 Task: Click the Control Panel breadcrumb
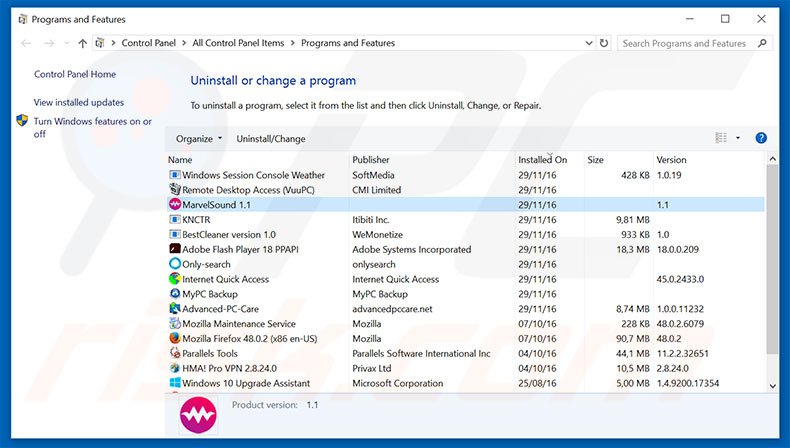point(149,43)
